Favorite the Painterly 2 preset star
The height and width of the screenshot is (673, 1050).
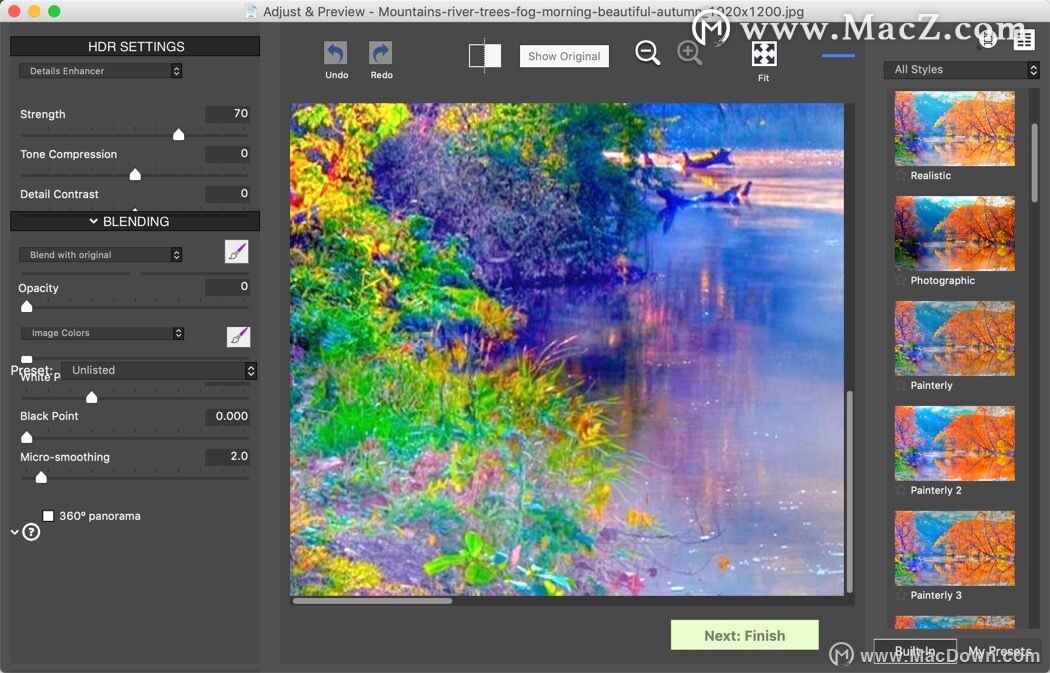click(901, 491)
